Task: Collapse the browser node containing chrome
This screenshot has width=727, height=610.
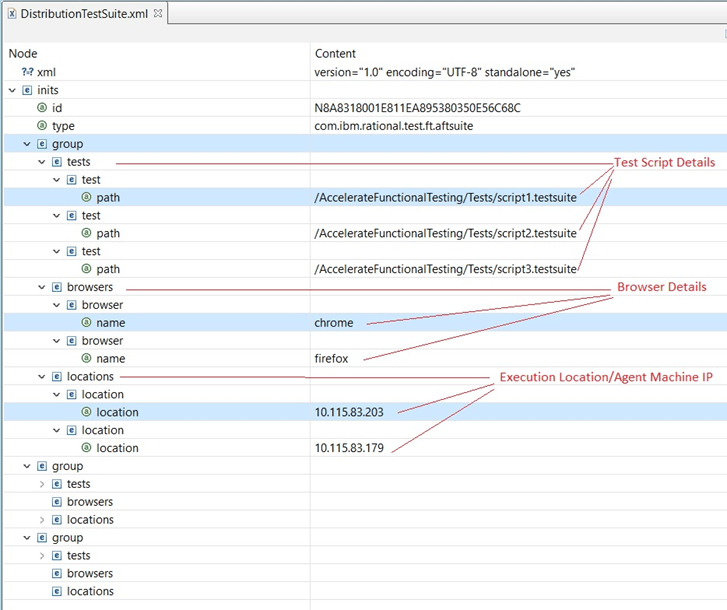Action: (57, 305)
